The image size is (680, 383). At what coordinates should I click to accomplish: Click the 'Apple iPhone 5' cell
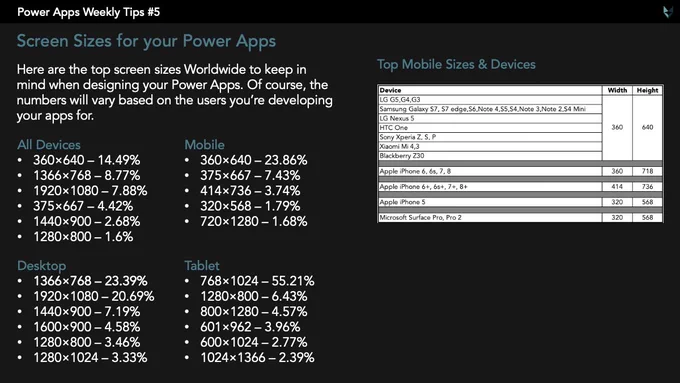[x=490, y=202]
